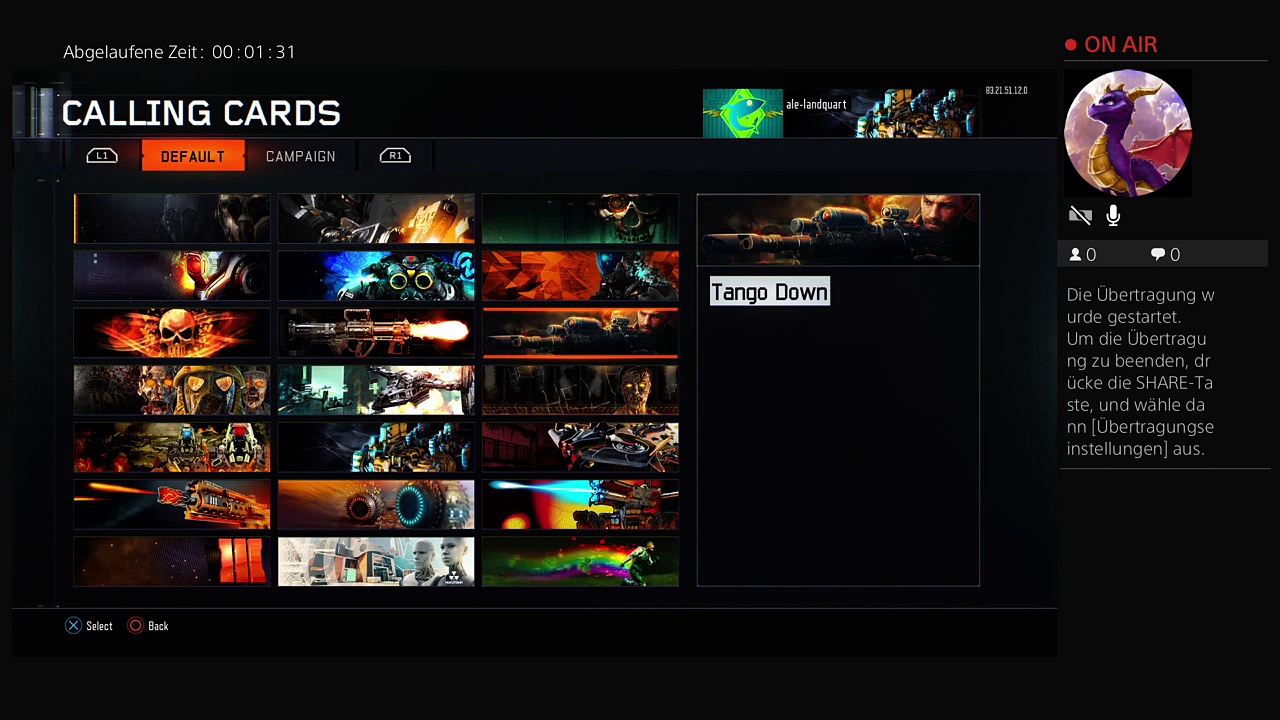Toggle the microphone icon in broadcast panel
This screenshot has width=1280, height=720.
[x=1113, y=216]
